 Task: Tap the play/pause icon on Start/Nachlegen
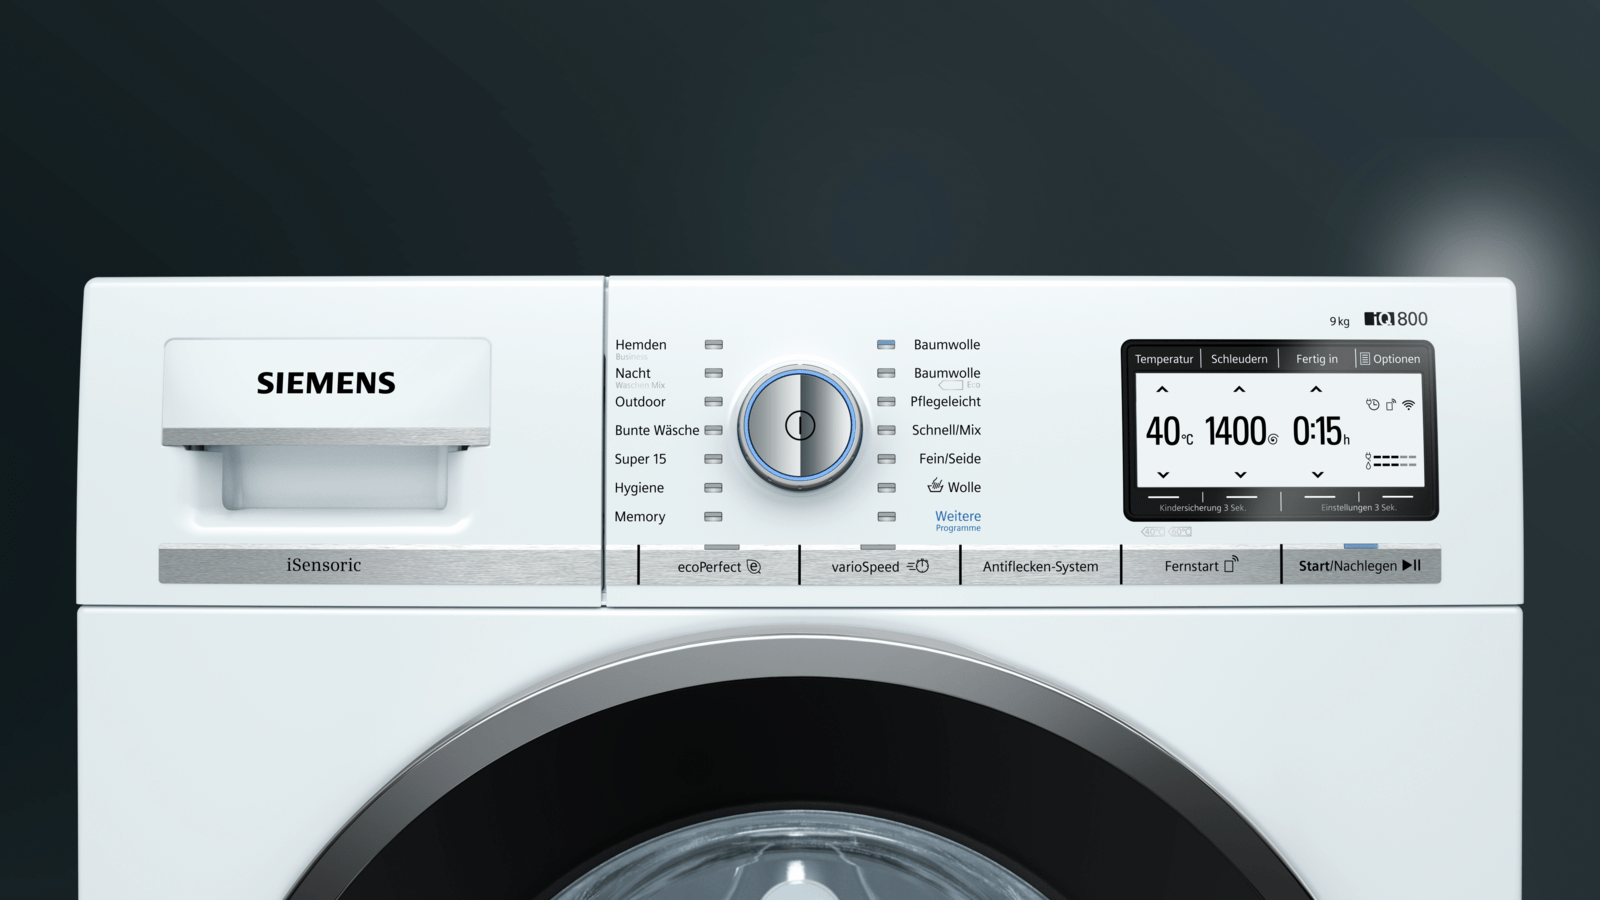1411,565
